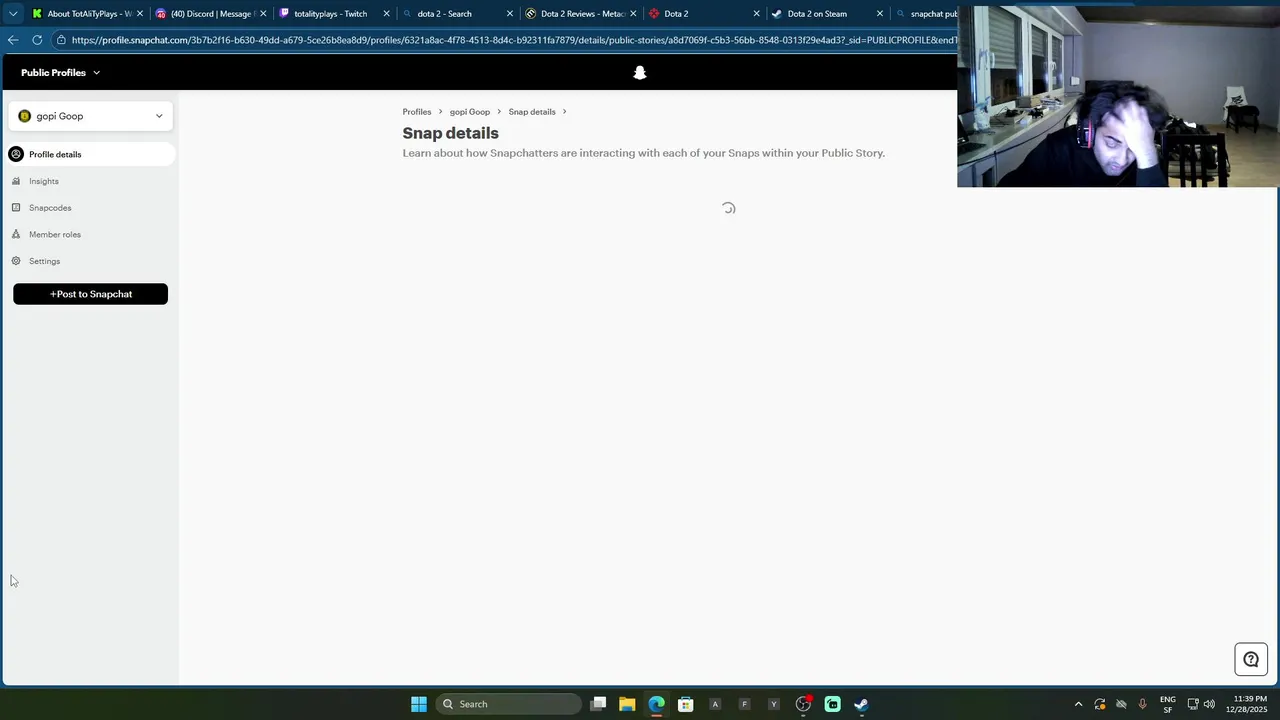Click the Member roles person icon
The height and width of the screenshot is (720, 1280).
pos(16,234)
